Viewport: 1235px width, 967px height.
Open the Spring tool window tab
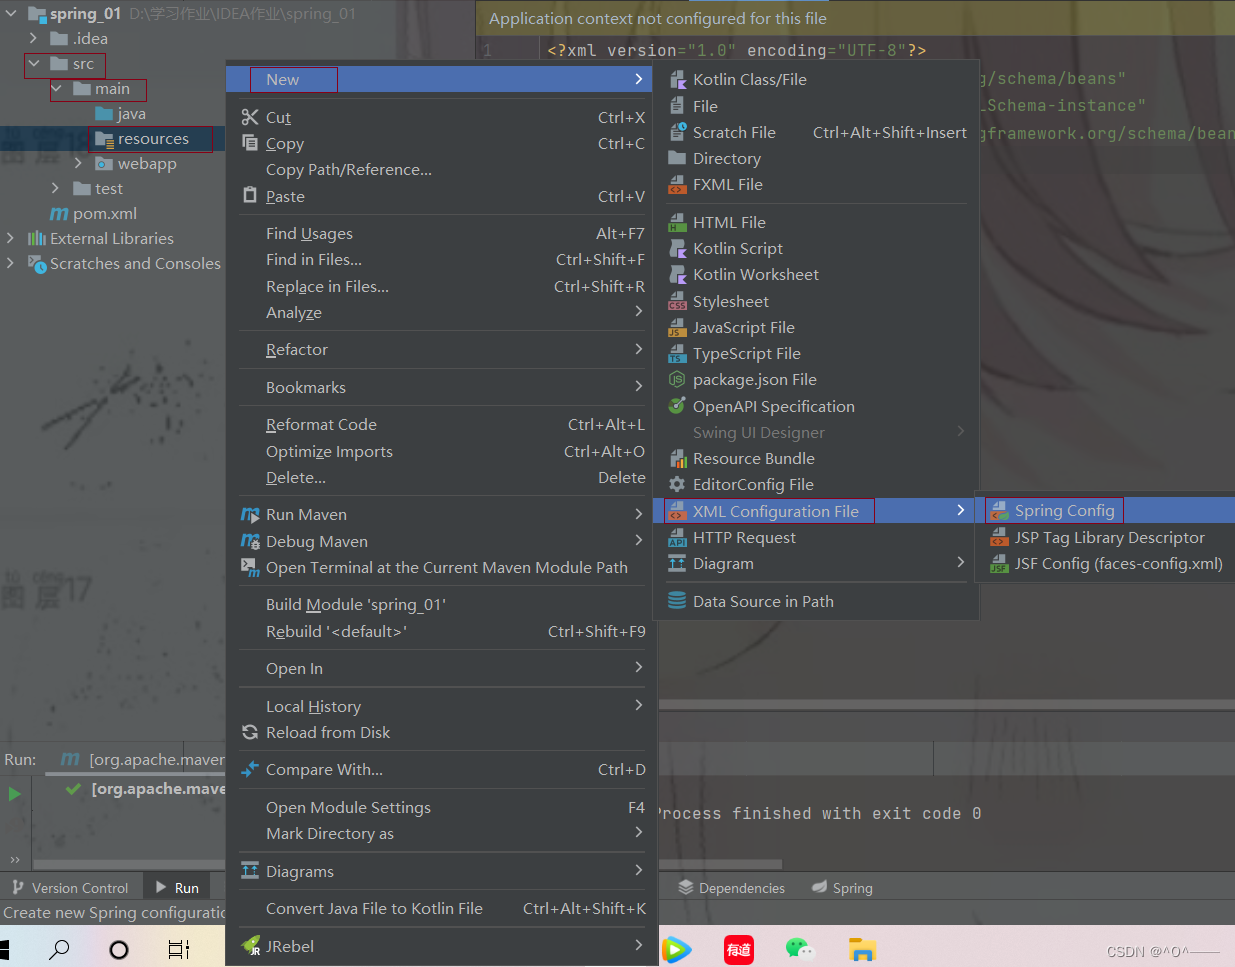click(842, 888)
